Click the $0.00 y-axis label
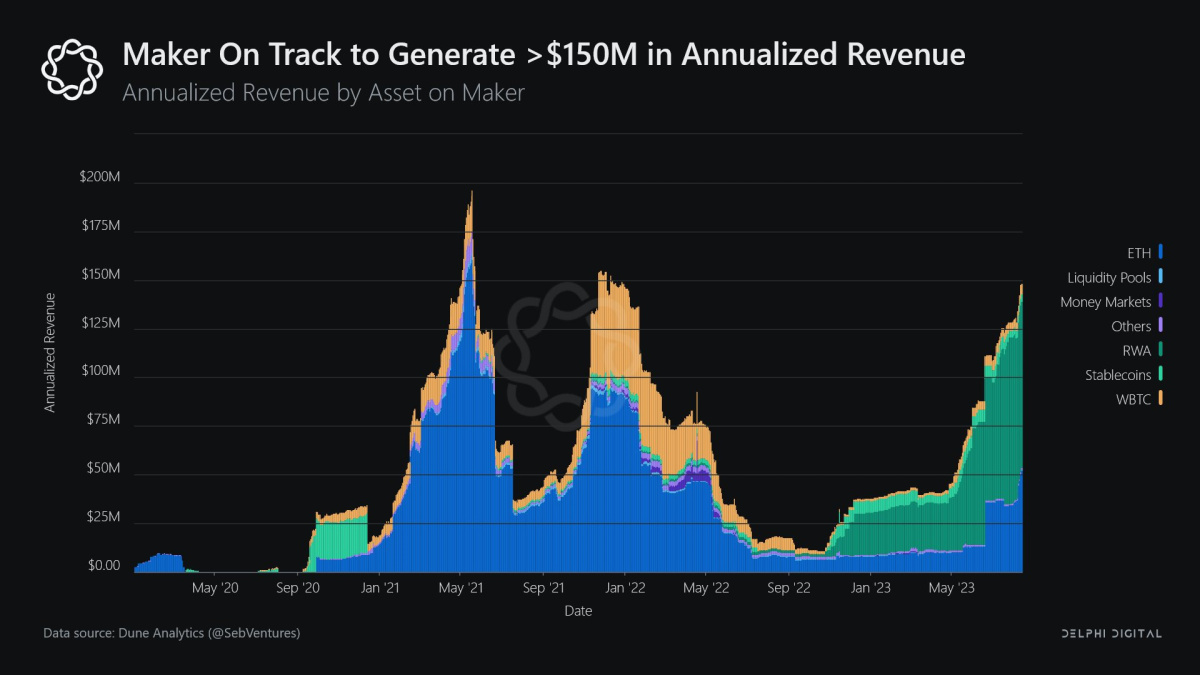The image size is (1200, 675). click(103, 565)
